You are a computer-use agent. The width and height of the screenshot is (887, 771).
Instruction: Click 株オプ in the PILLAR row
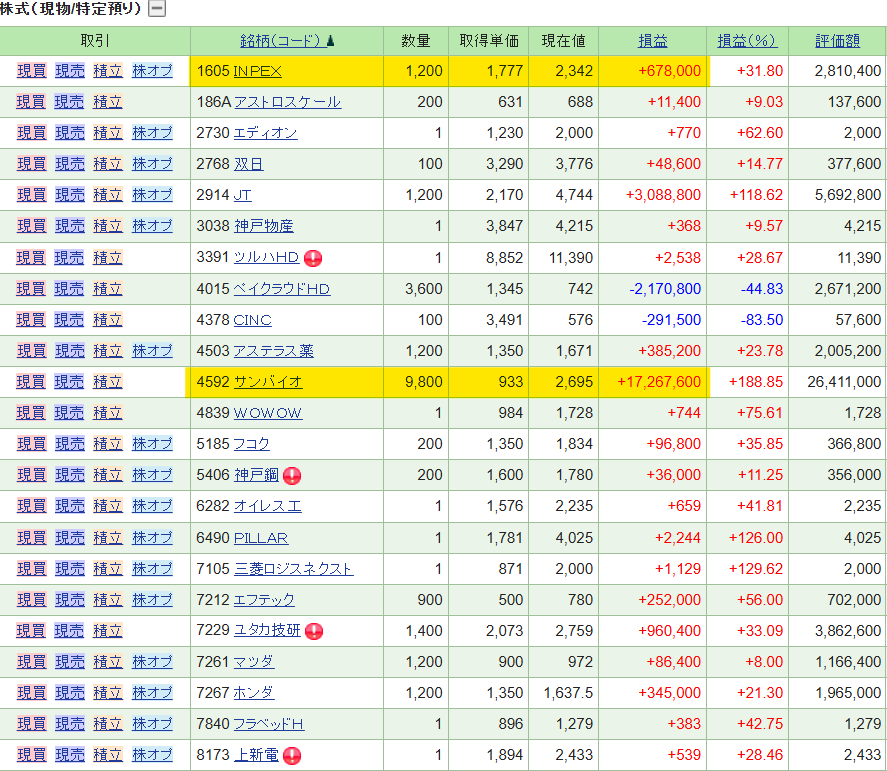coord(152,538)
